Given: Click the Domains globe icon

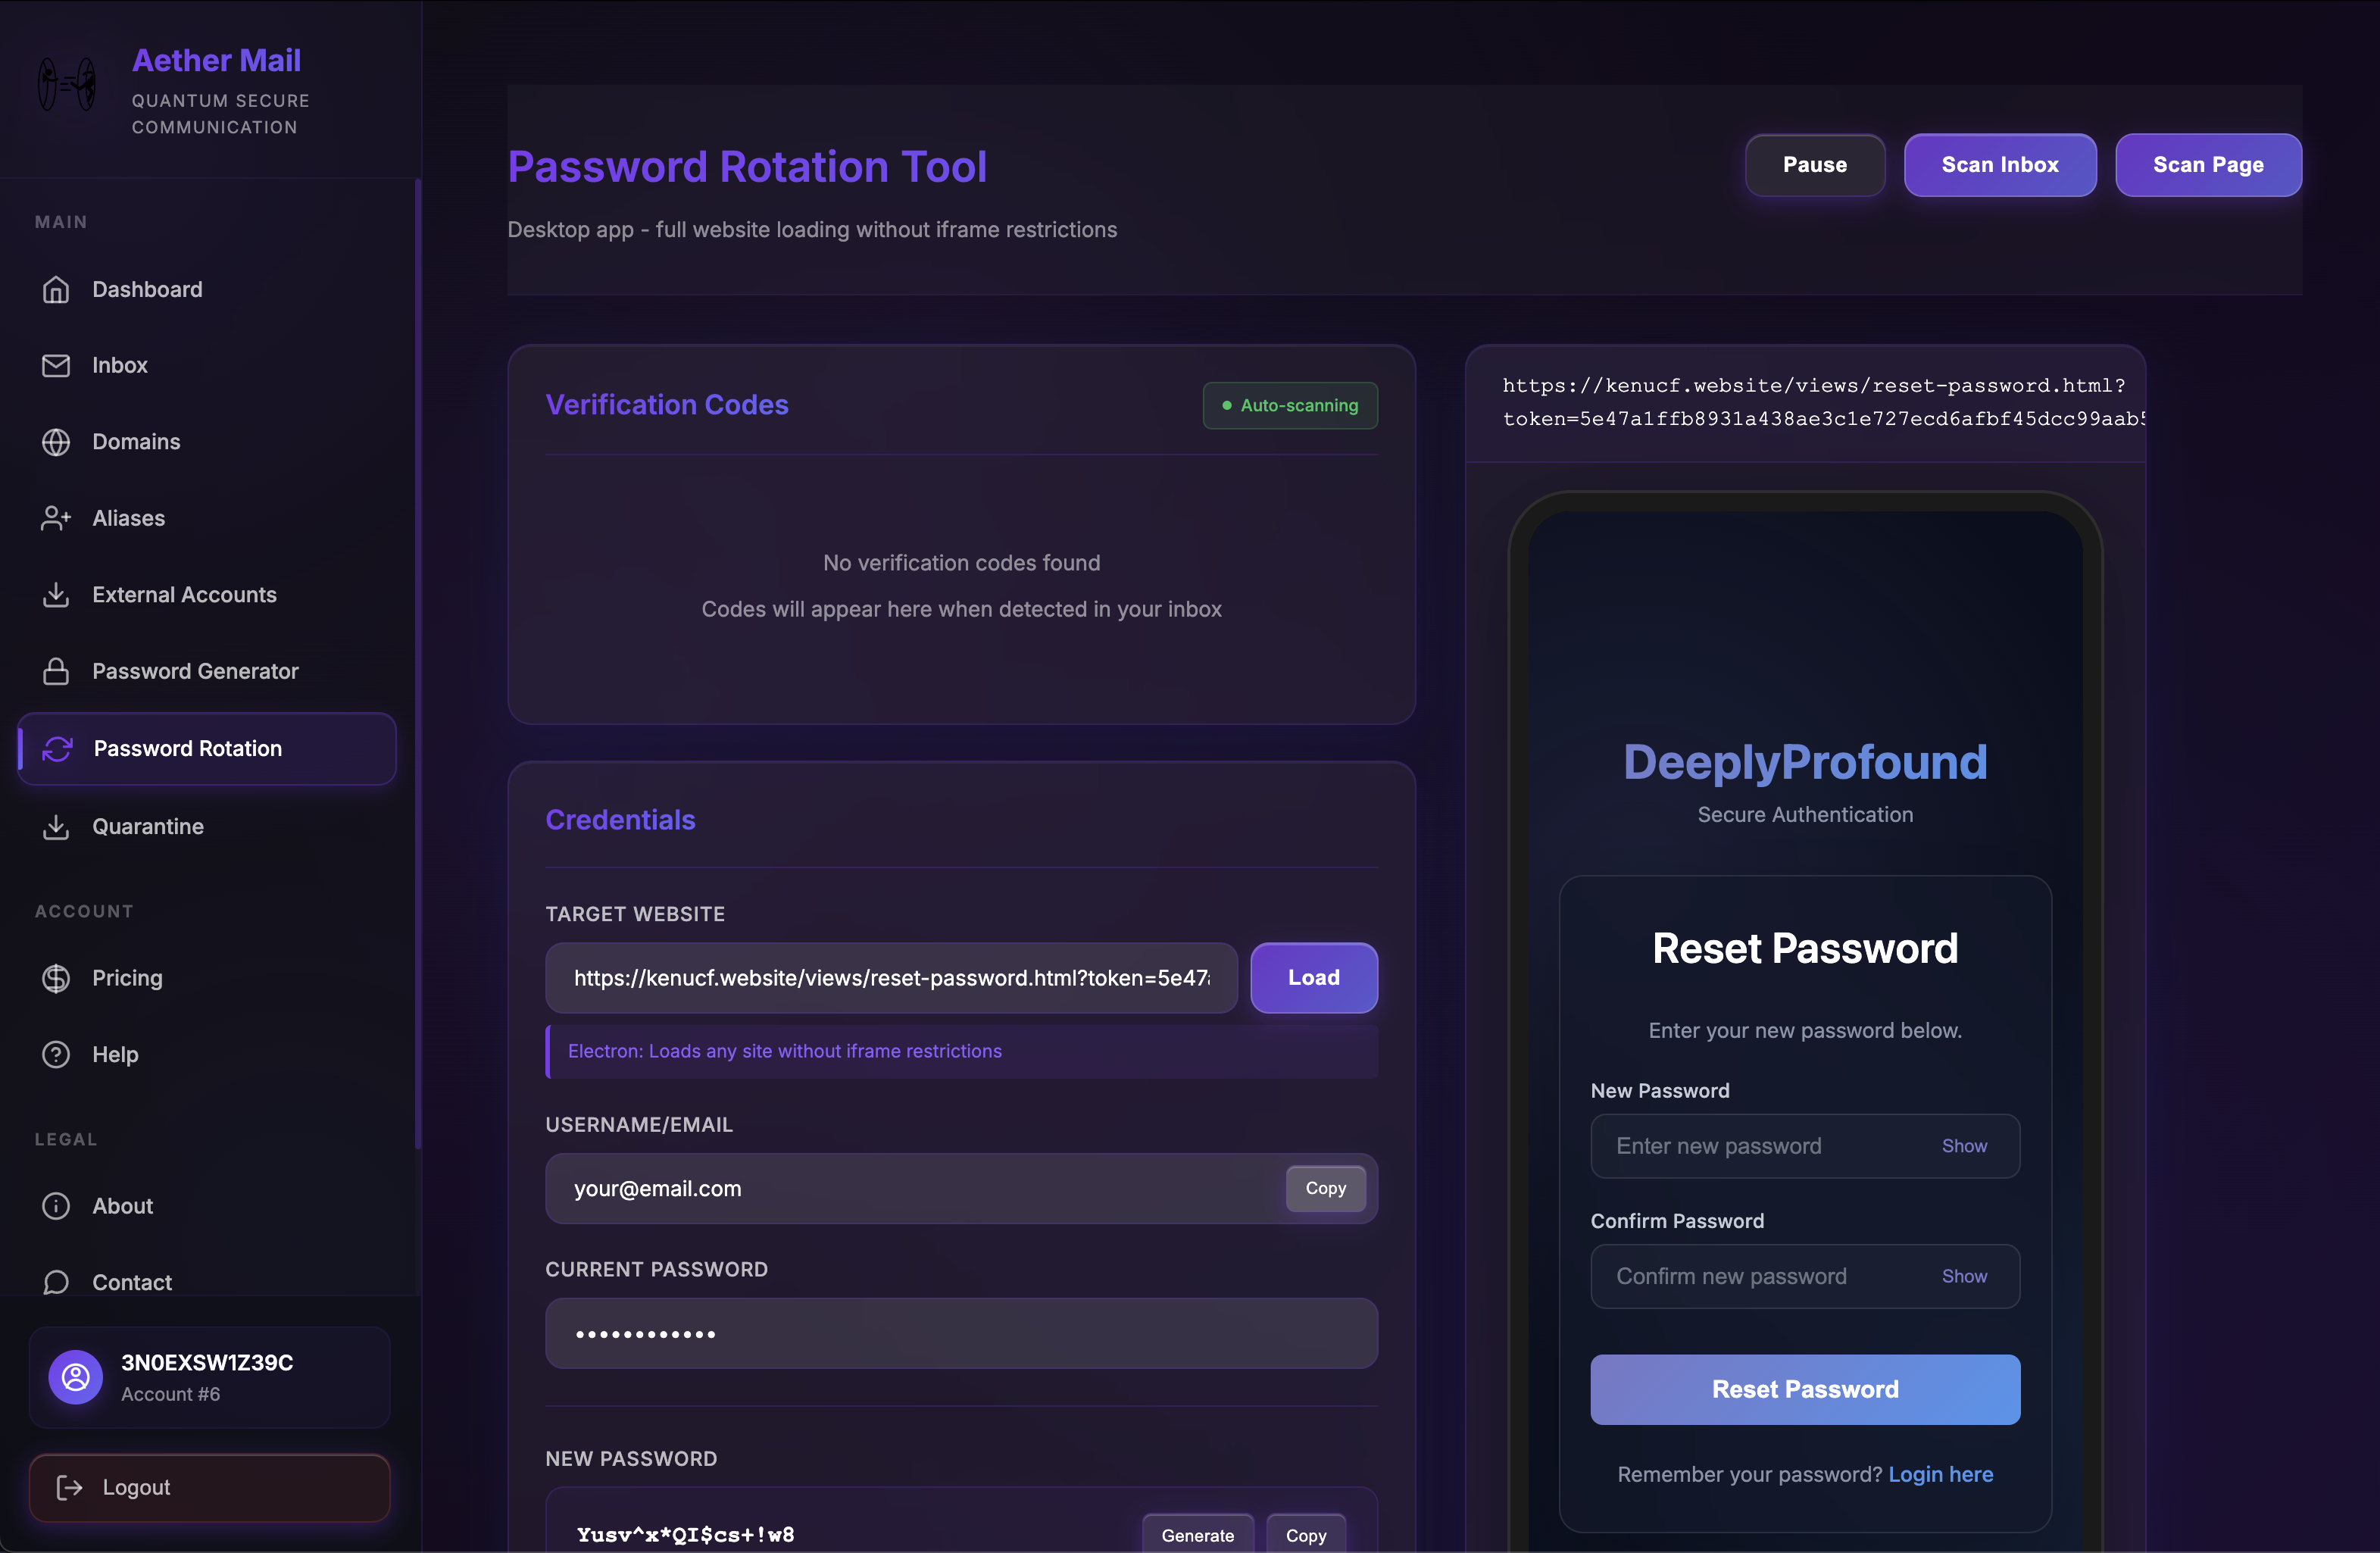Looking at the screenshot, I should pyautogui.click(x=57, y=441).
